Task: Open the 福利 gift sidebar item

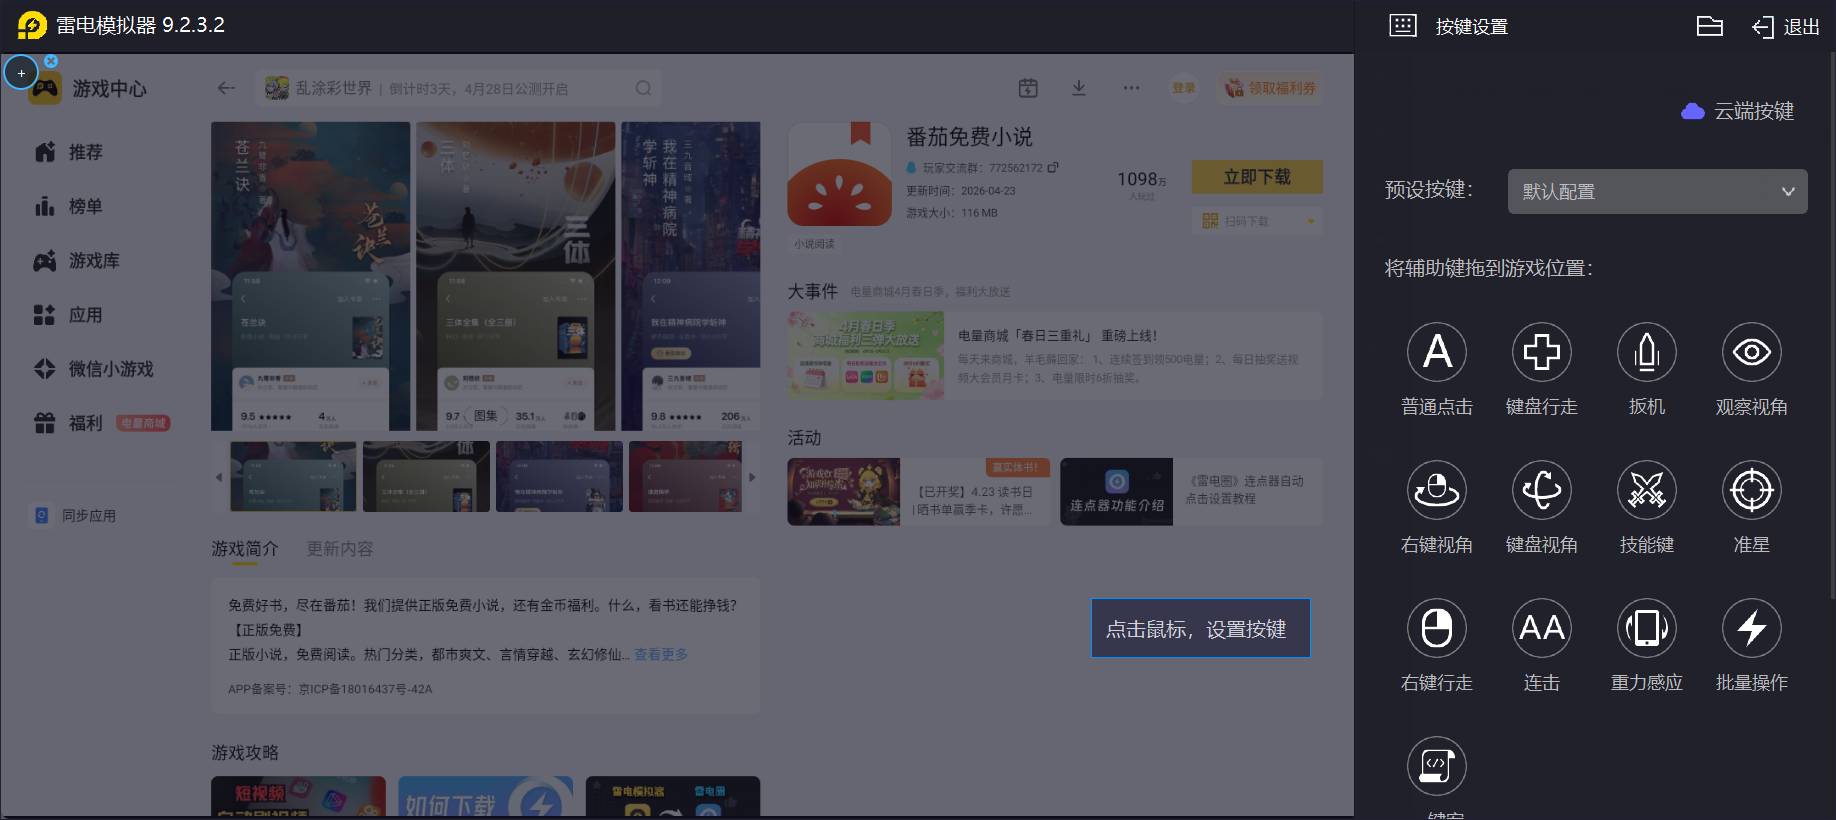Action: pyautogui.click(x=69, y=423)
